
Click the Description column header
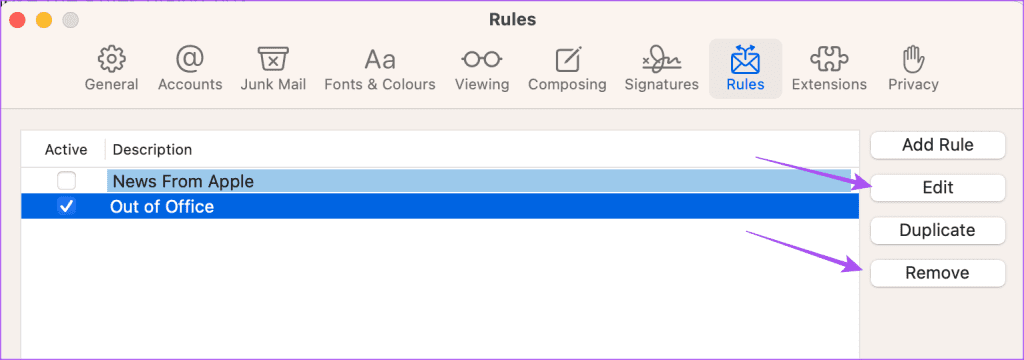[152, 150]
